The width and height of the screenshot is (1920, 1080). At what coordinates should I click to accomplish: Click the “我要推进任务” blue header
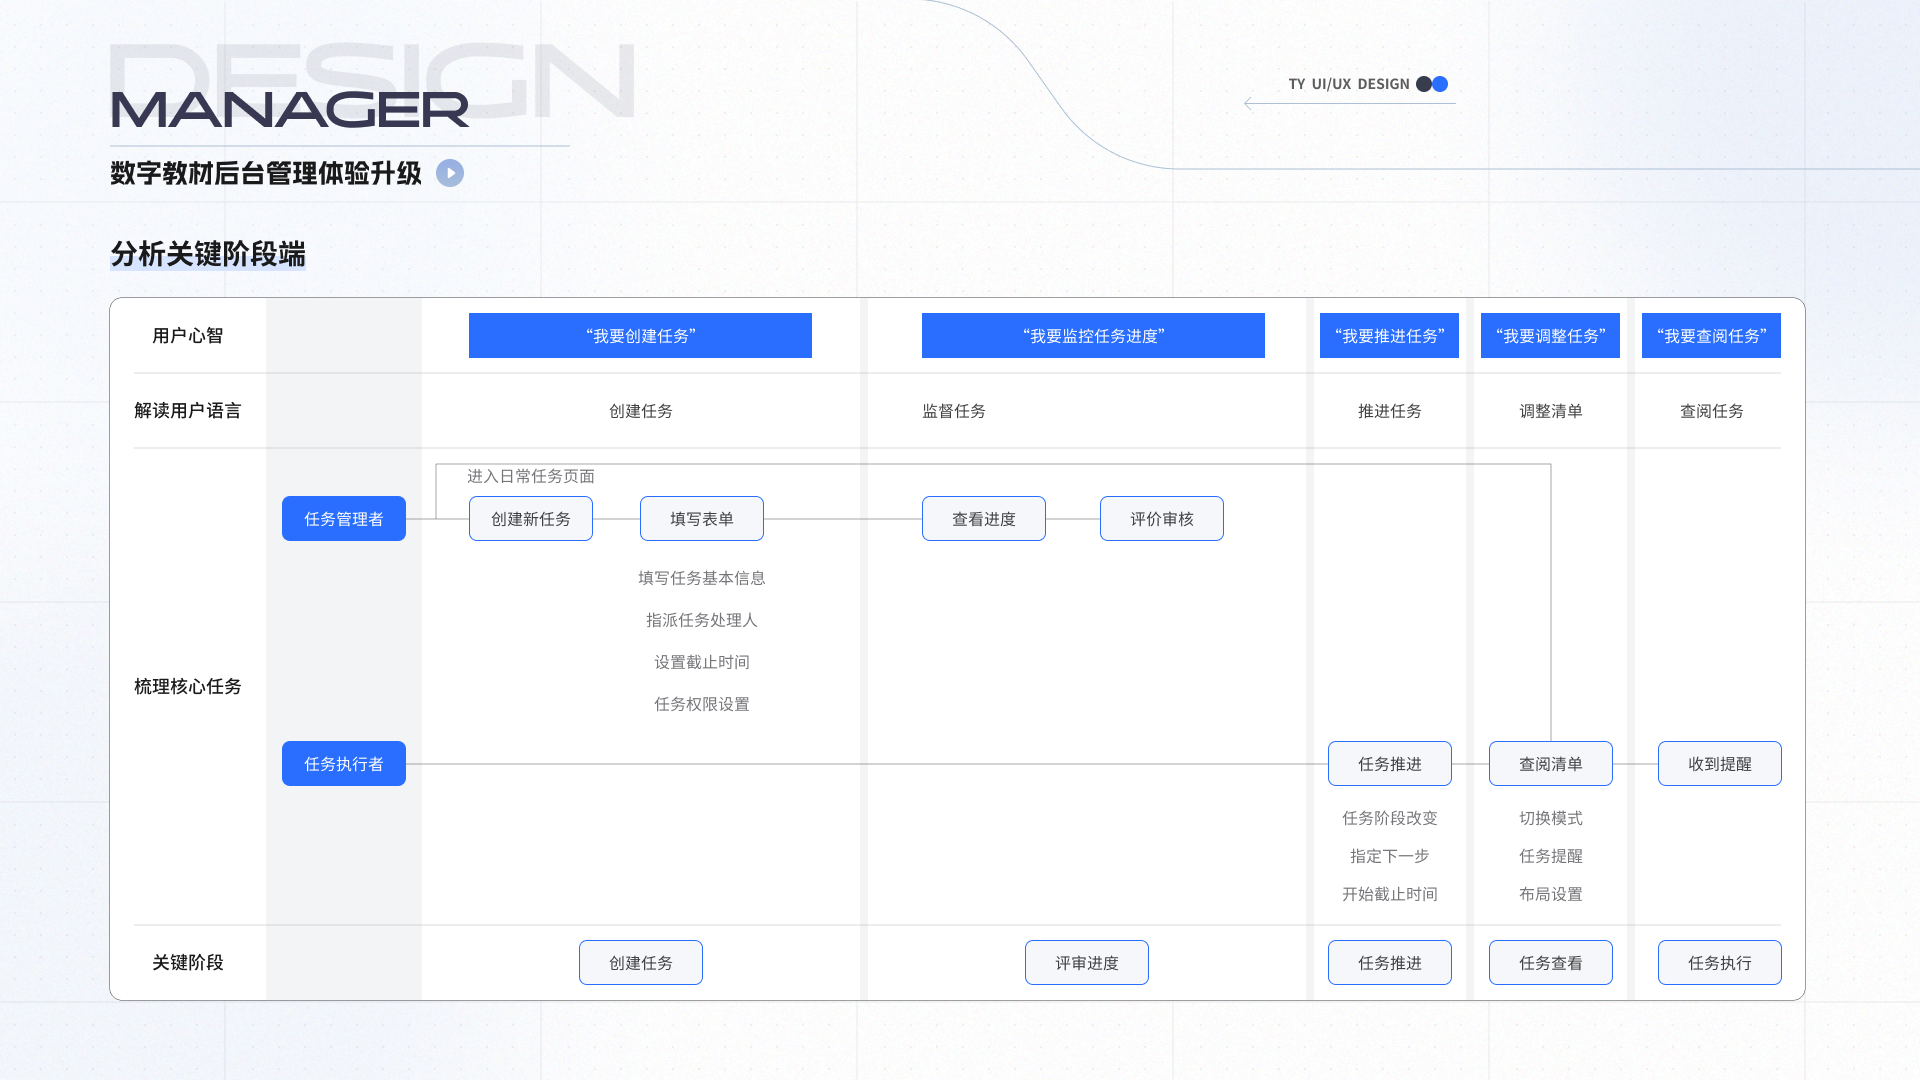pyautogui.click(x=1389, y=336)
